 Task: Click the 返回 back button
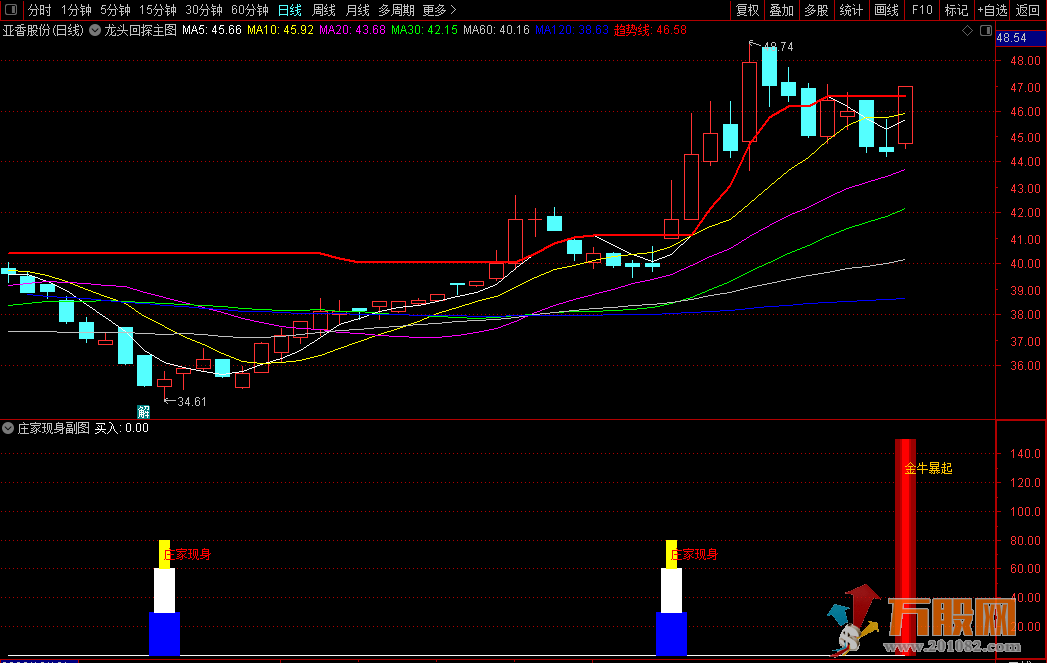(1028, 10)
